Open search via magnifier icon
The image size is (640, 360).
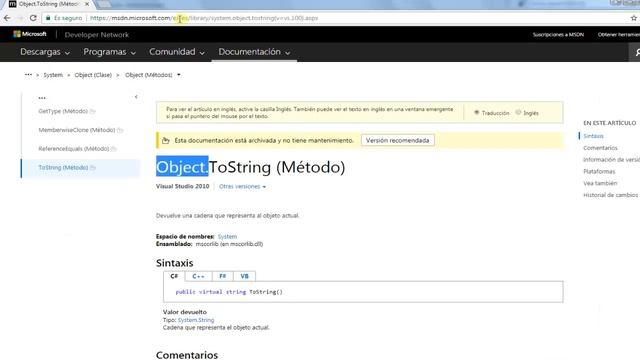coord(636,52)
